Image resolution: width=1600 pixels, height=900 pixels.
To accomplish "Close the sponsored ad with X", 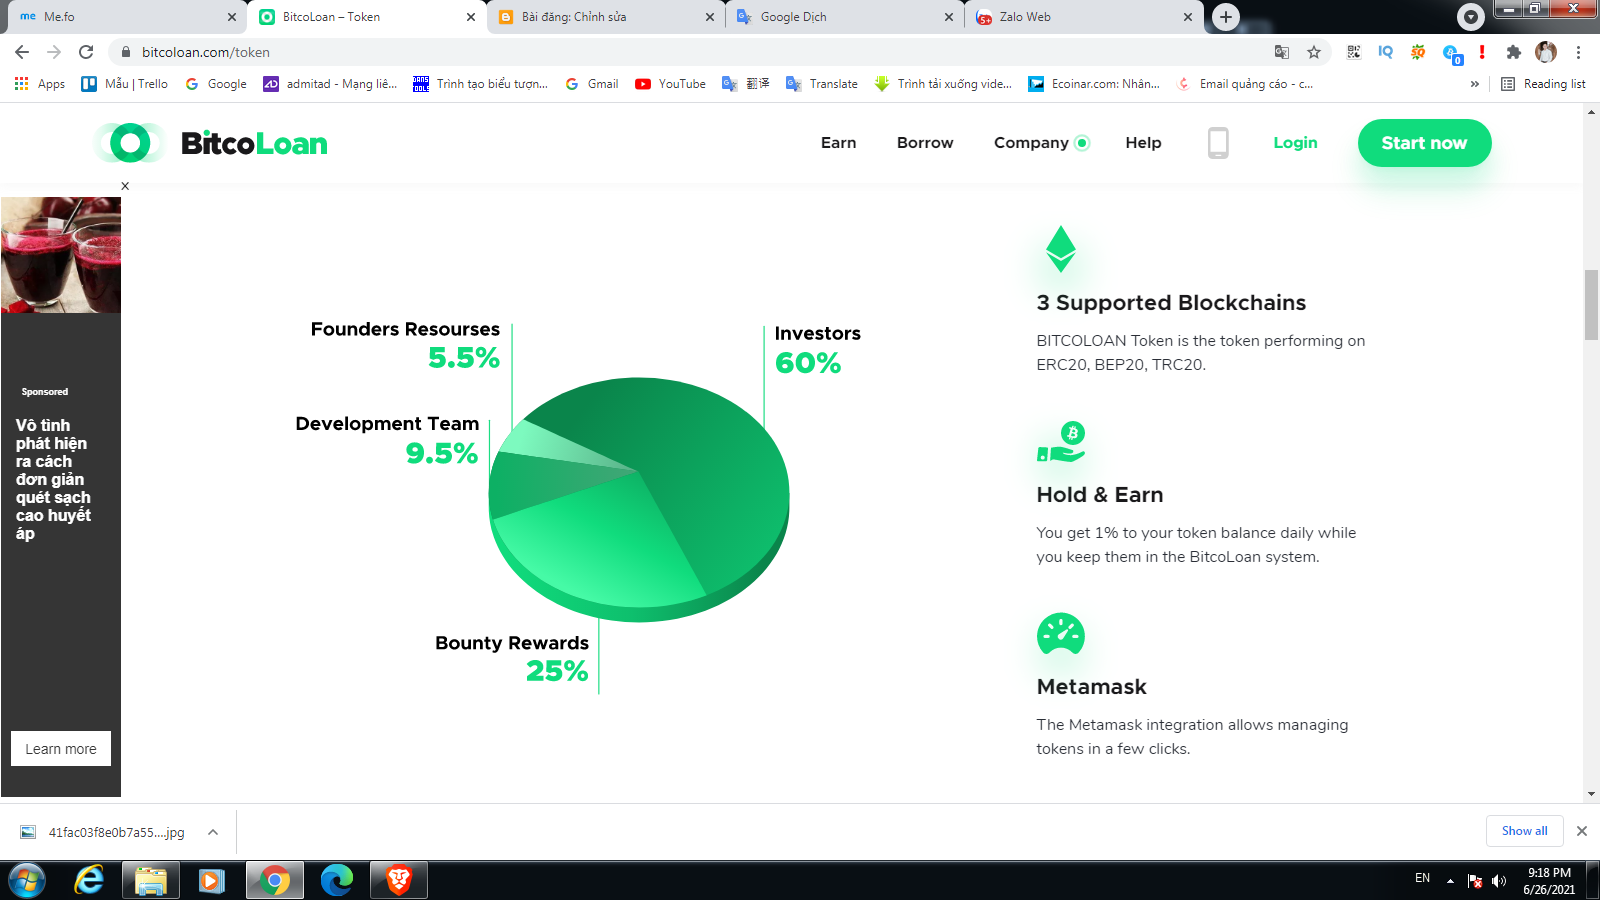I will click(x=125, y=186).
